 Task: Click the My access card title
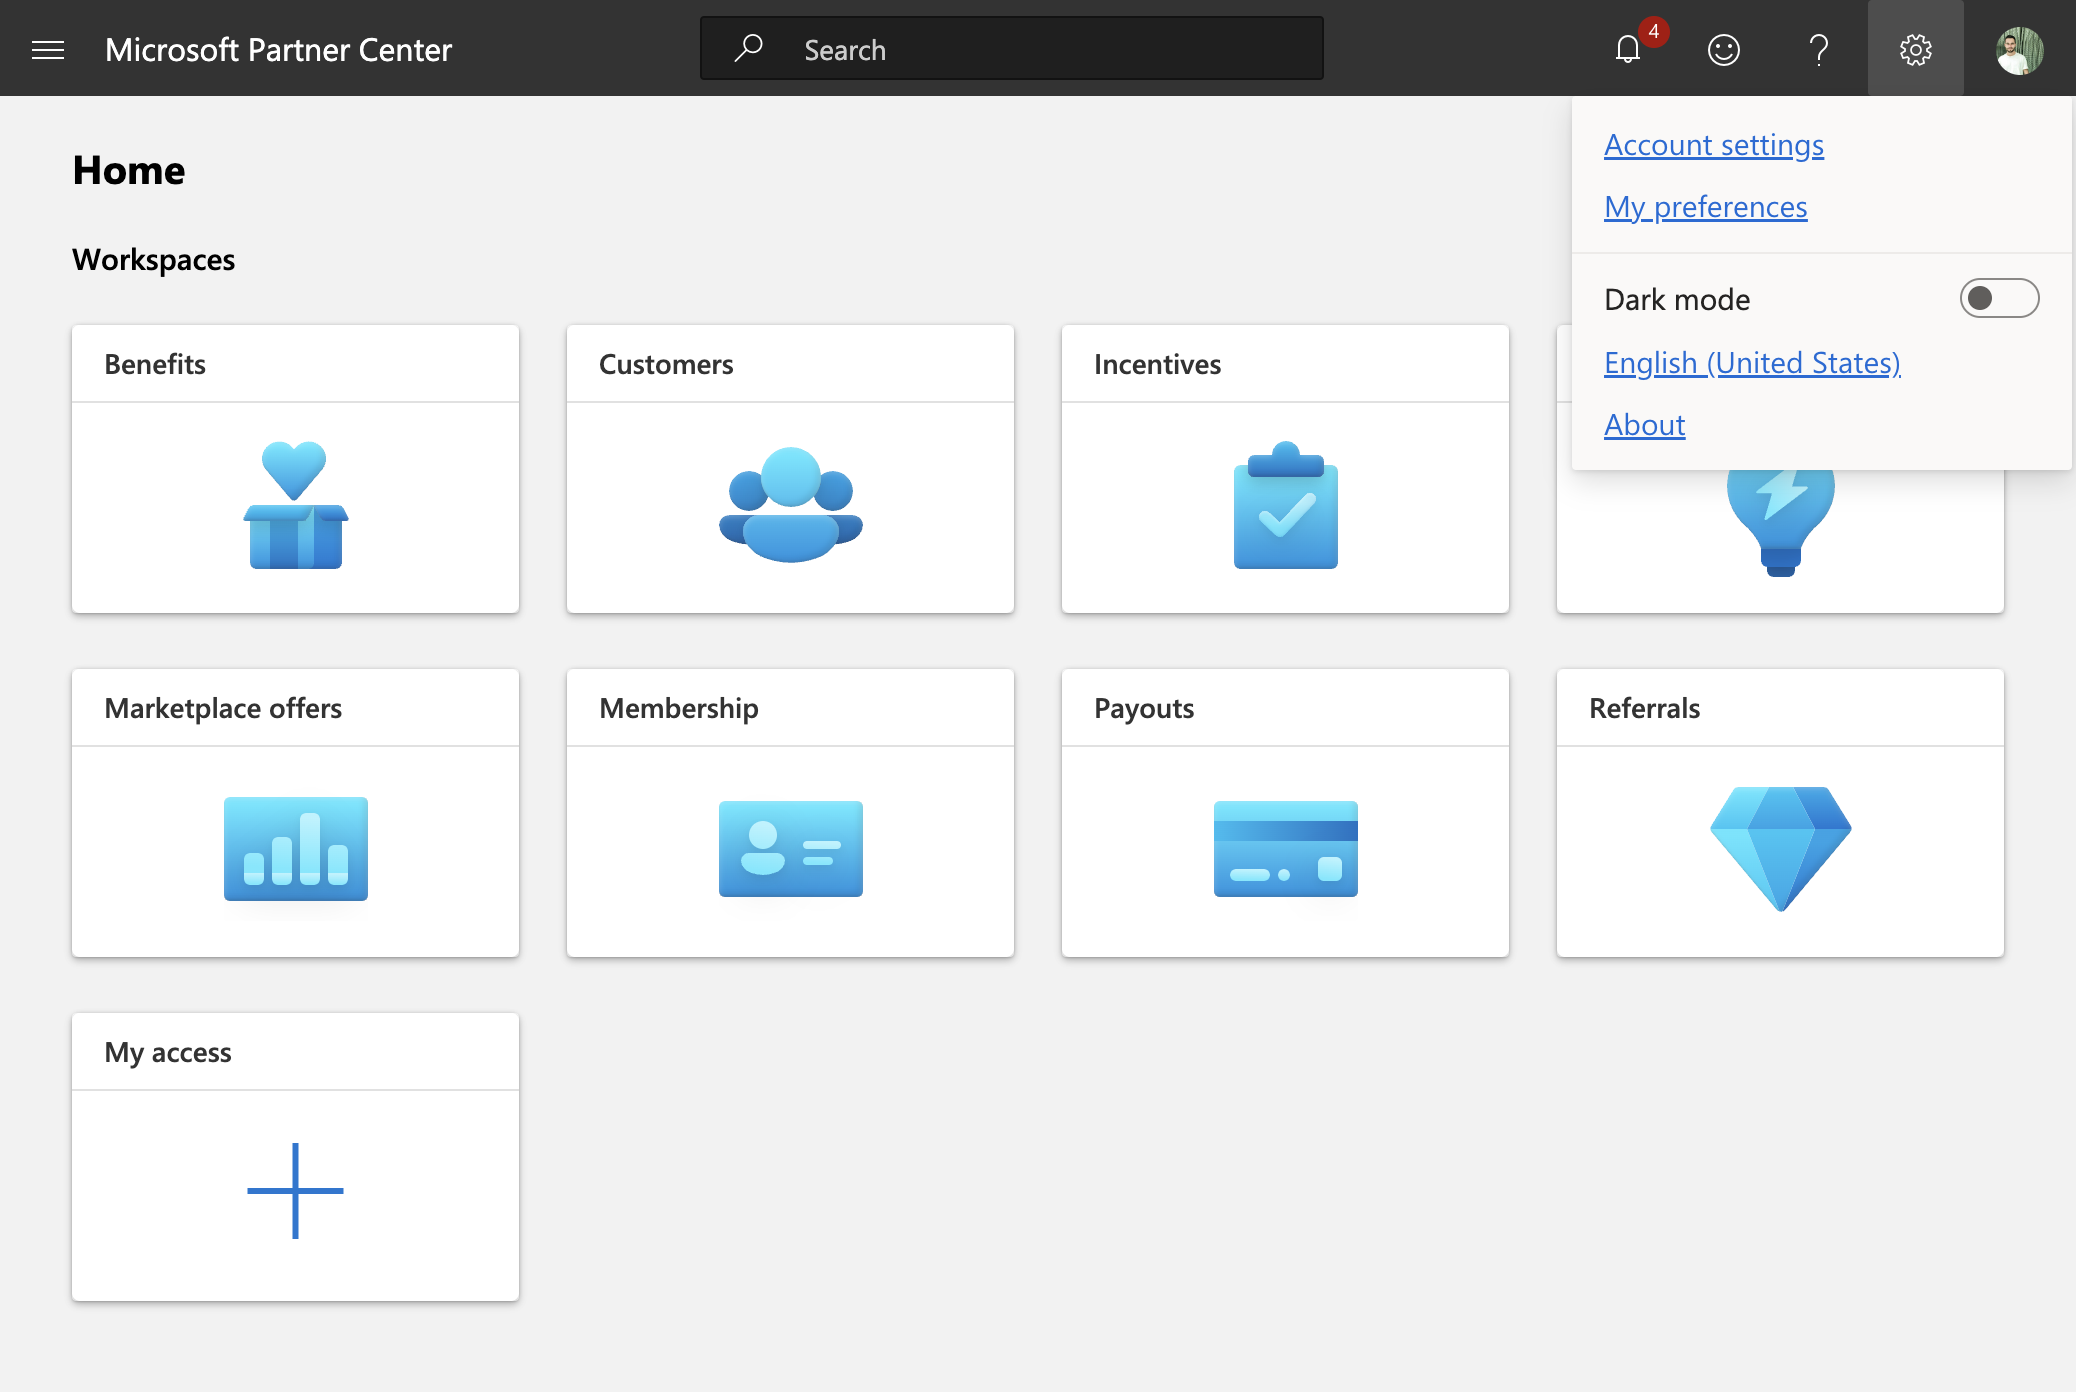tap(168, 1052)
